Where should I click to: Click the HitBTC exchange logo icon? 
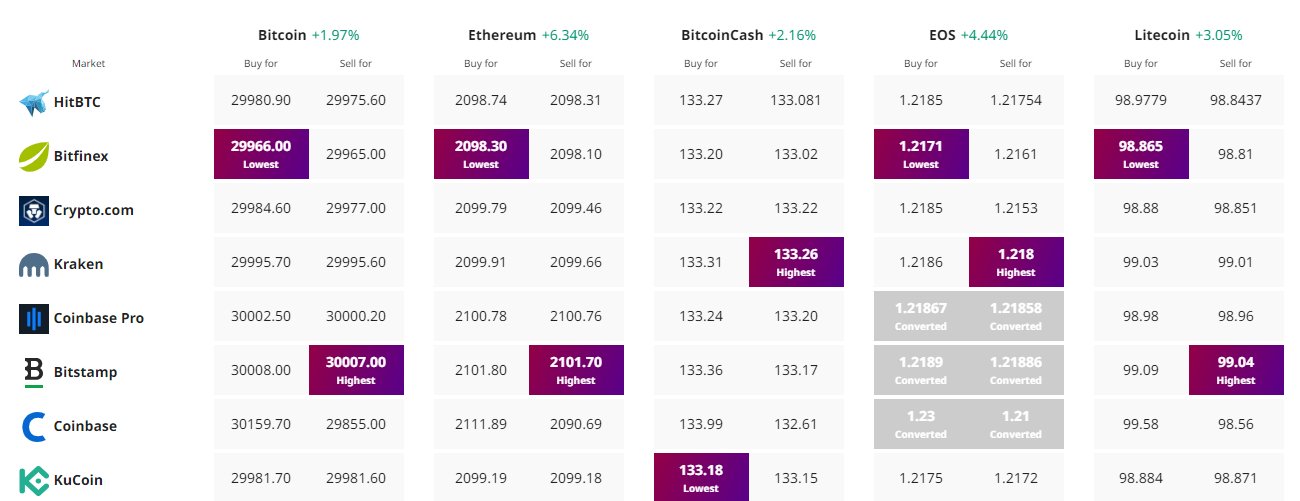[34, 102]
